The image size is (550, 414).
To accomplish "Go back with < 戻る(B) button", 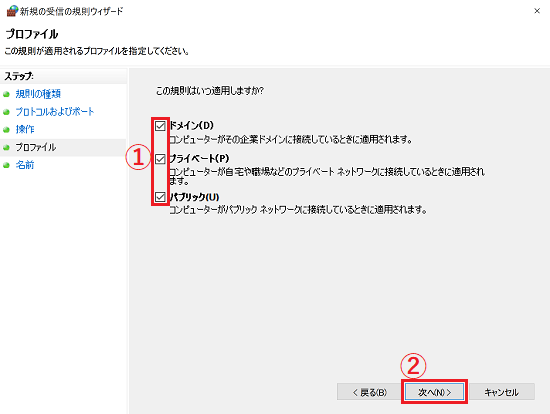I will [369, 392].
